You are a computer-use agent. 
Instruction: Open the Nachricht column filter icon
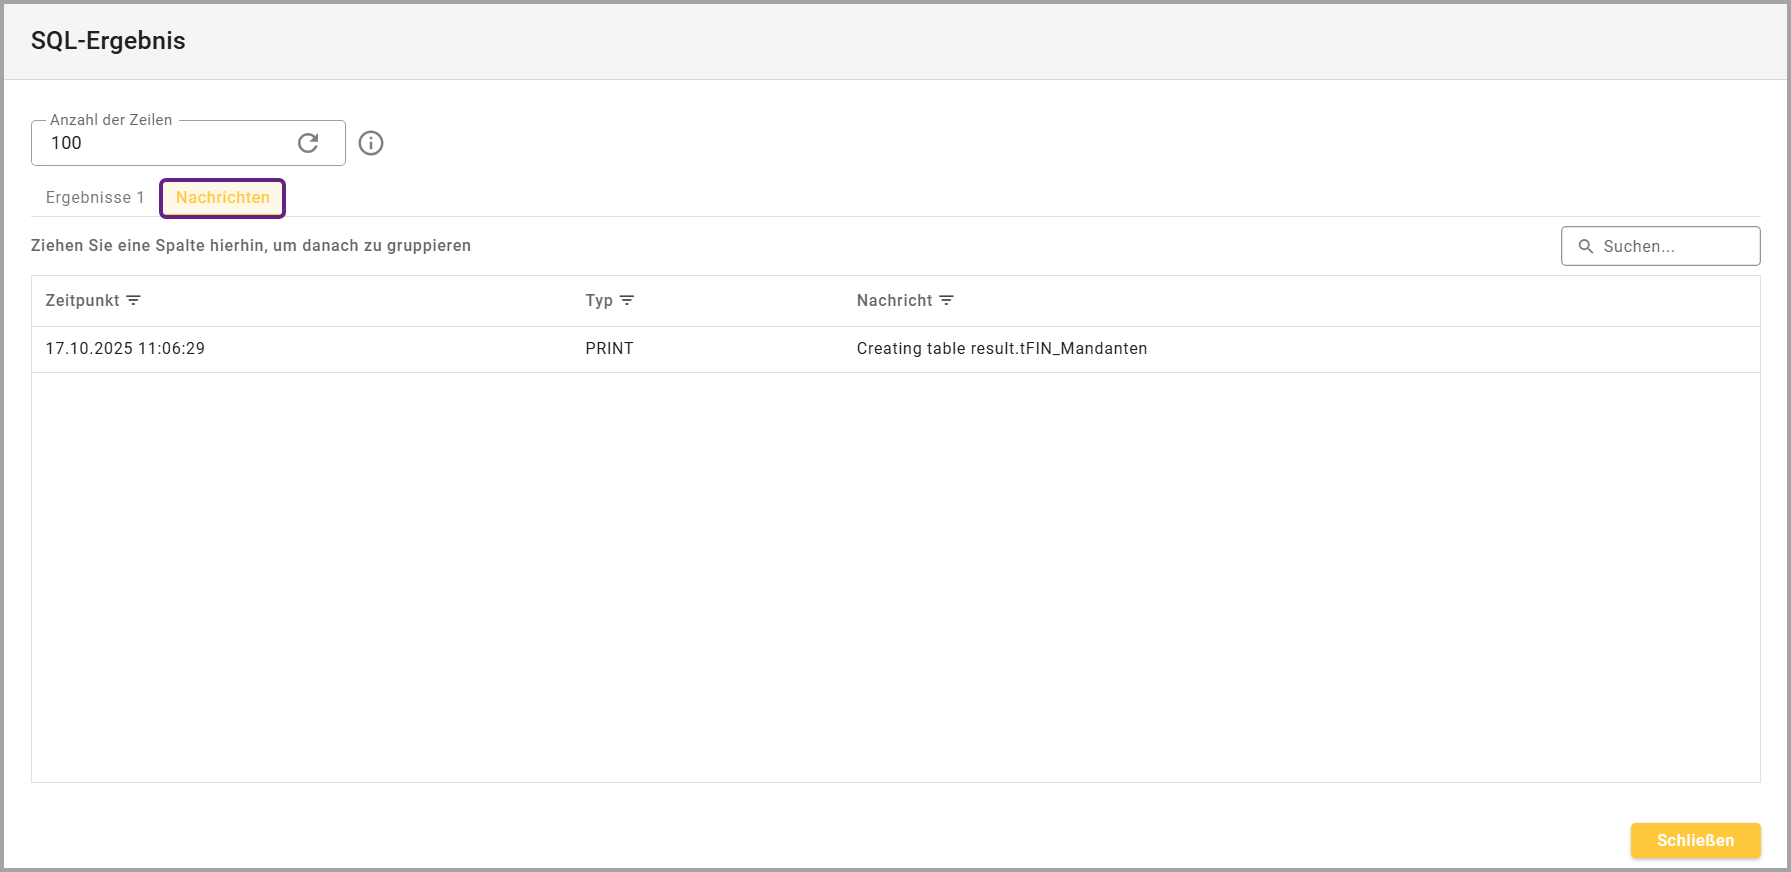click(x=946, y=300)
